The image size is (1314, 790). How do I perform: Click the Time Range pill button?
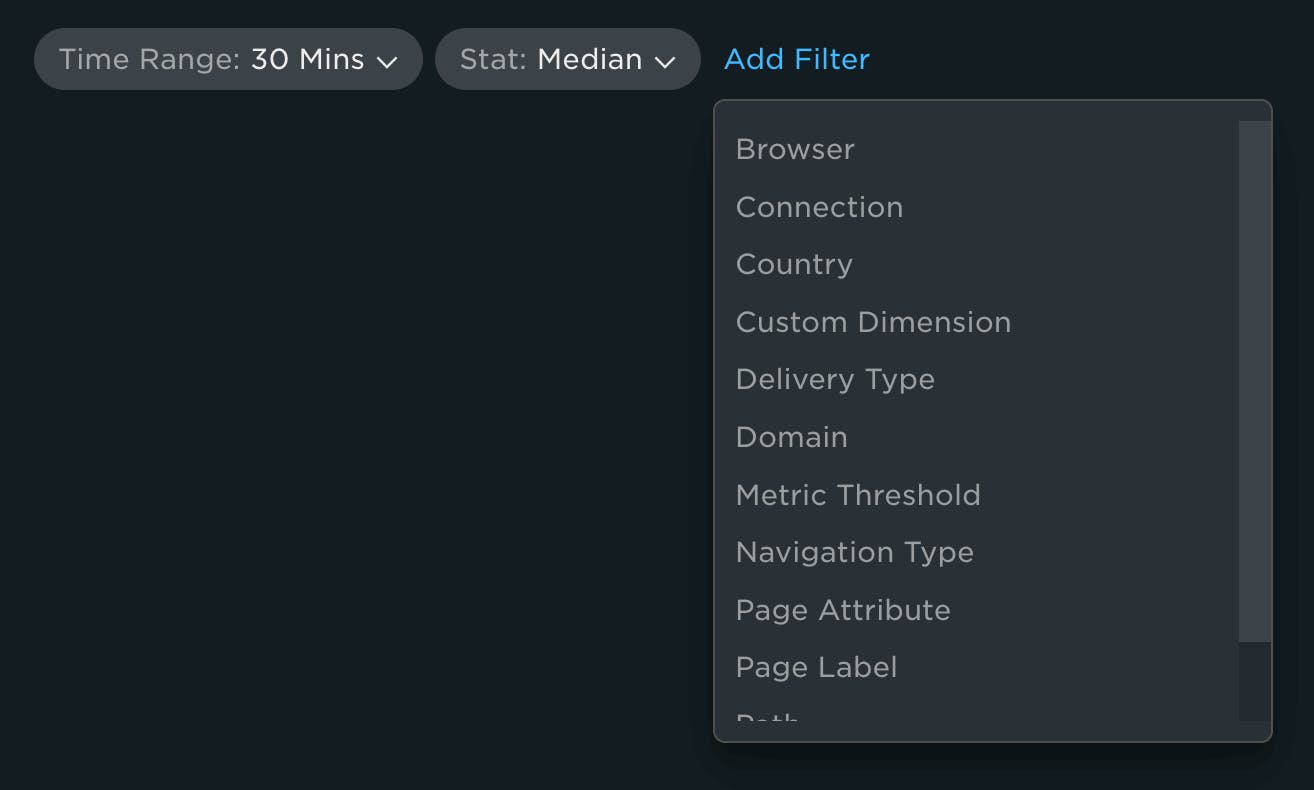point(228,60)
